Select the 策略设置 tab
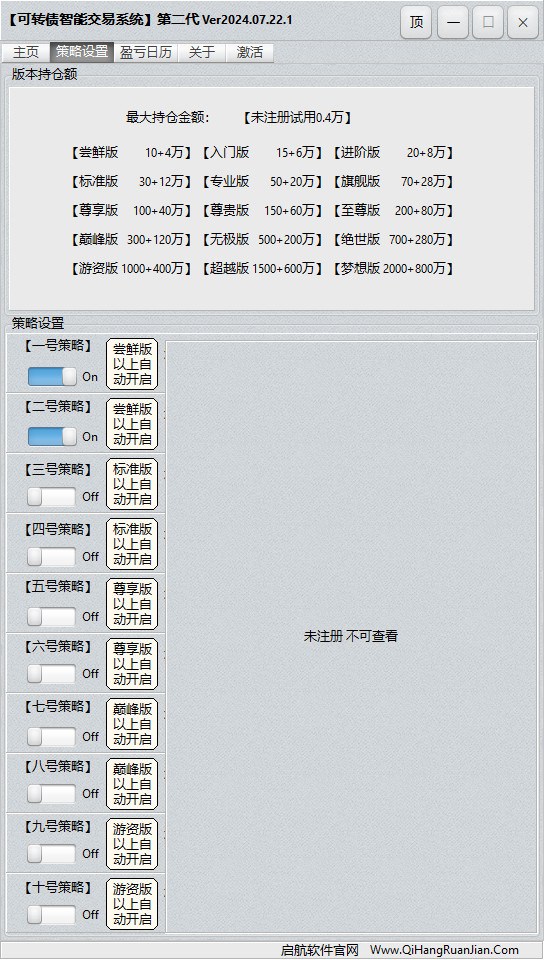 82,53
